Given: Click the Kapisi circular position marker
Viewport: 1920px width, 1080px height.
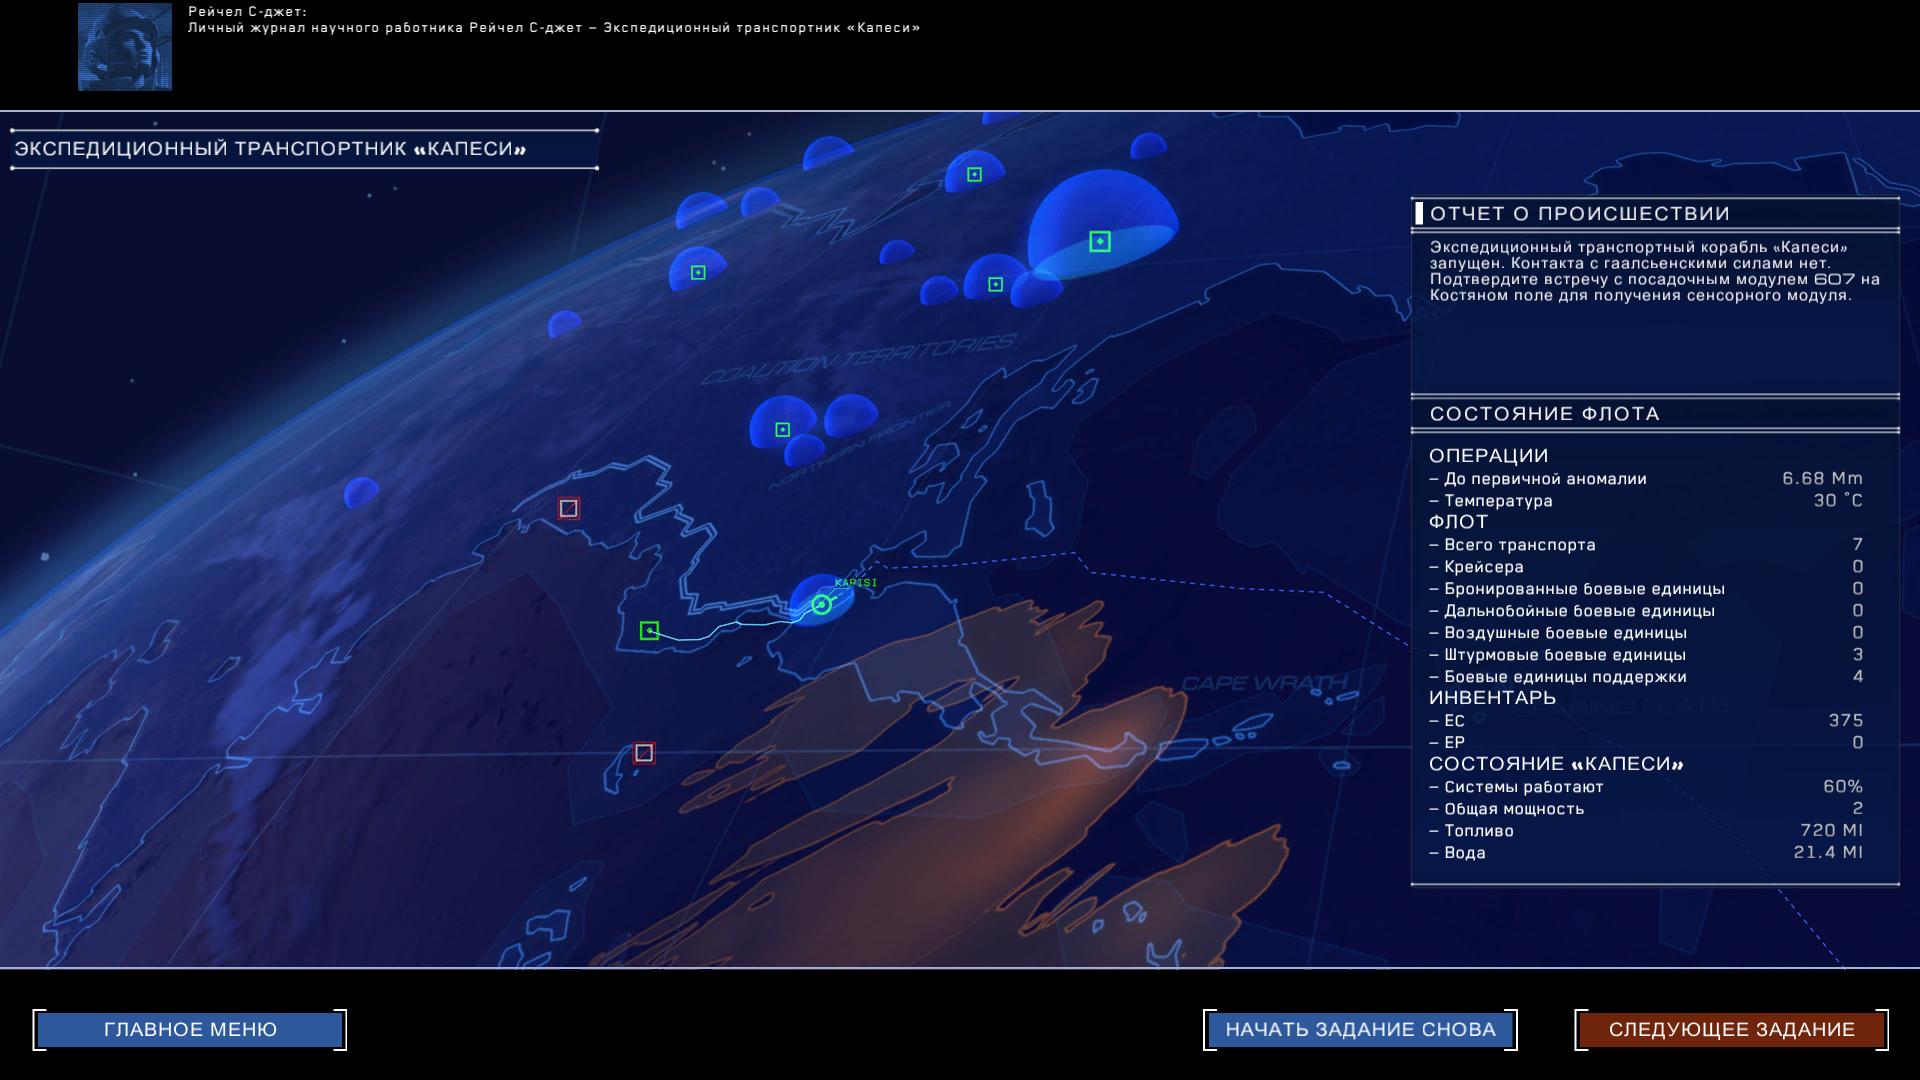Looking at the screenshot, I should click(x=821, y=604).
